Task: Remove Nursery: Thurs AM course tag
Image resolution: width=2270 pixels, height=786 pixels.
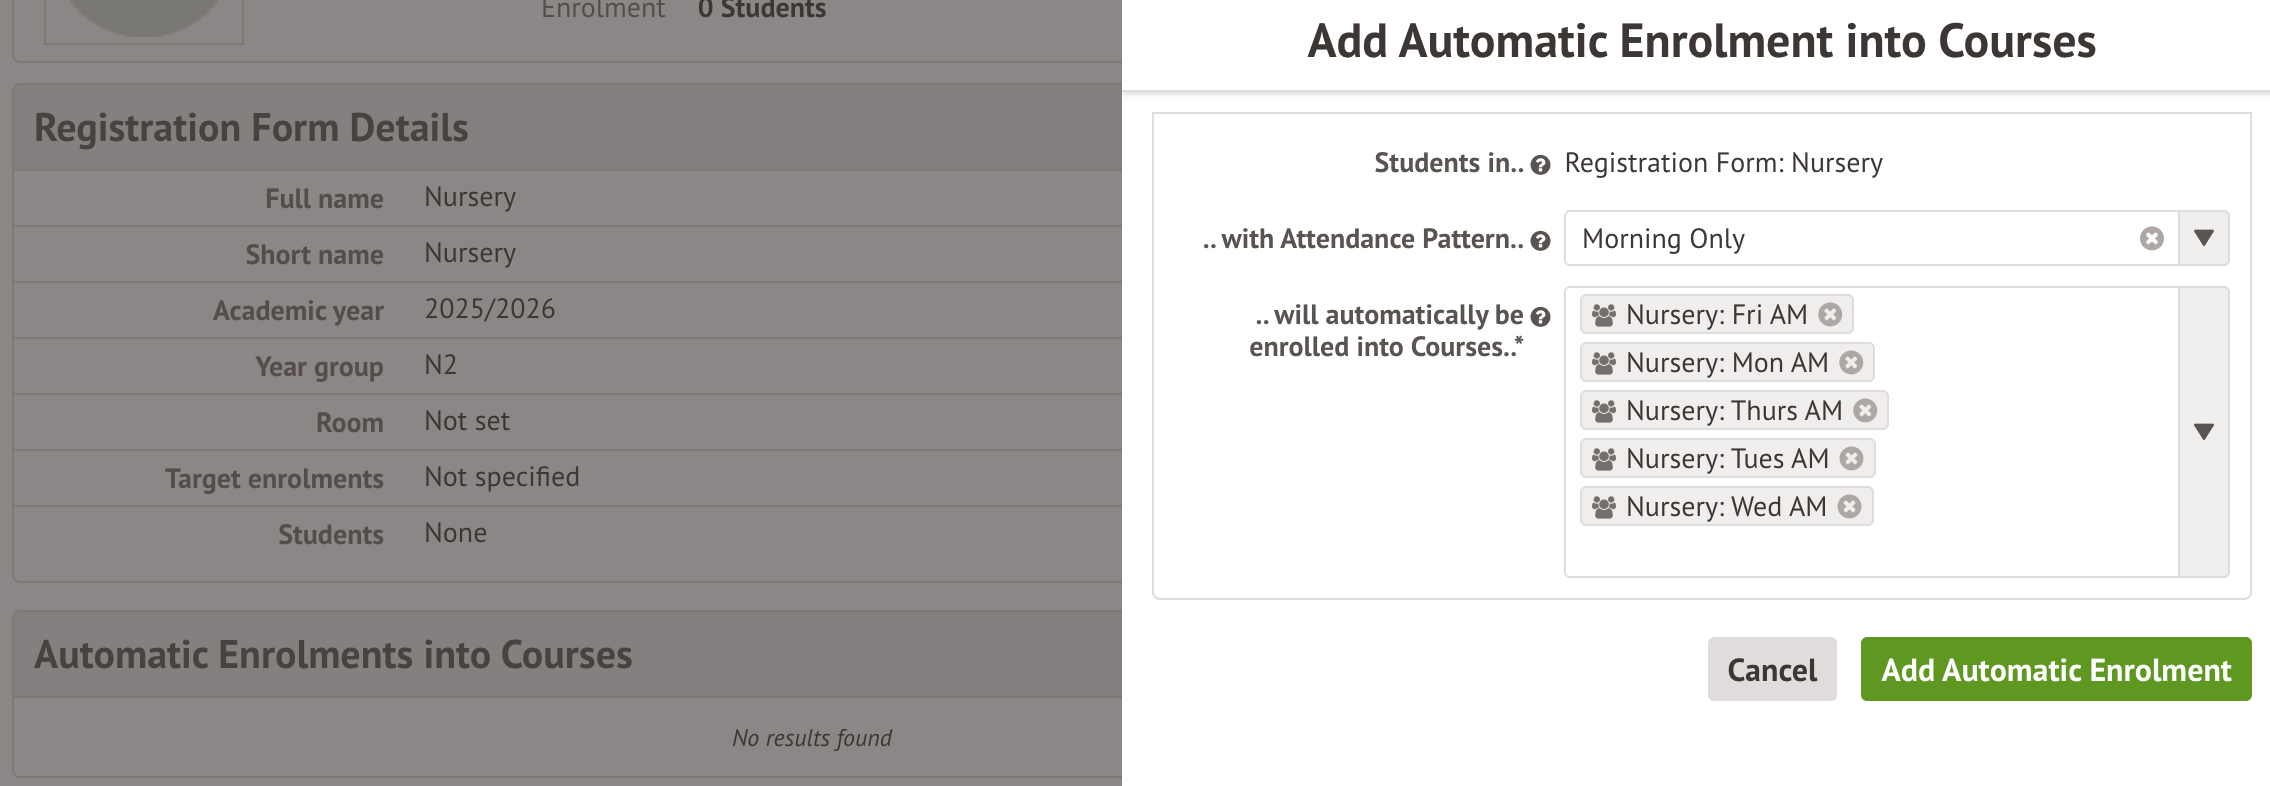Action: coord(1865,411)
